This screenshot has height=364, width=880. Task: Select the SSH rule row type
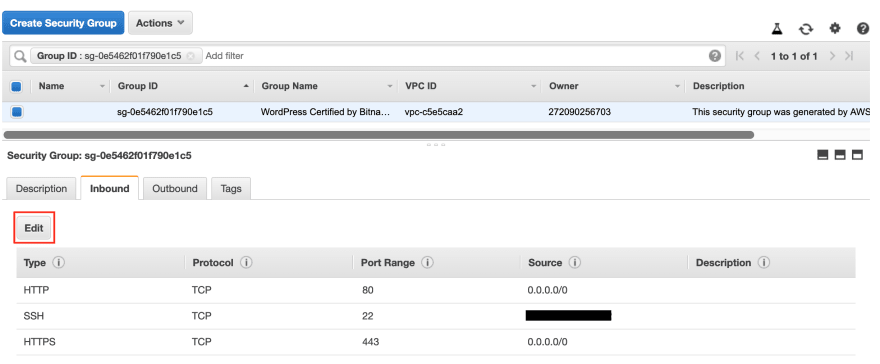coord(34,316)
